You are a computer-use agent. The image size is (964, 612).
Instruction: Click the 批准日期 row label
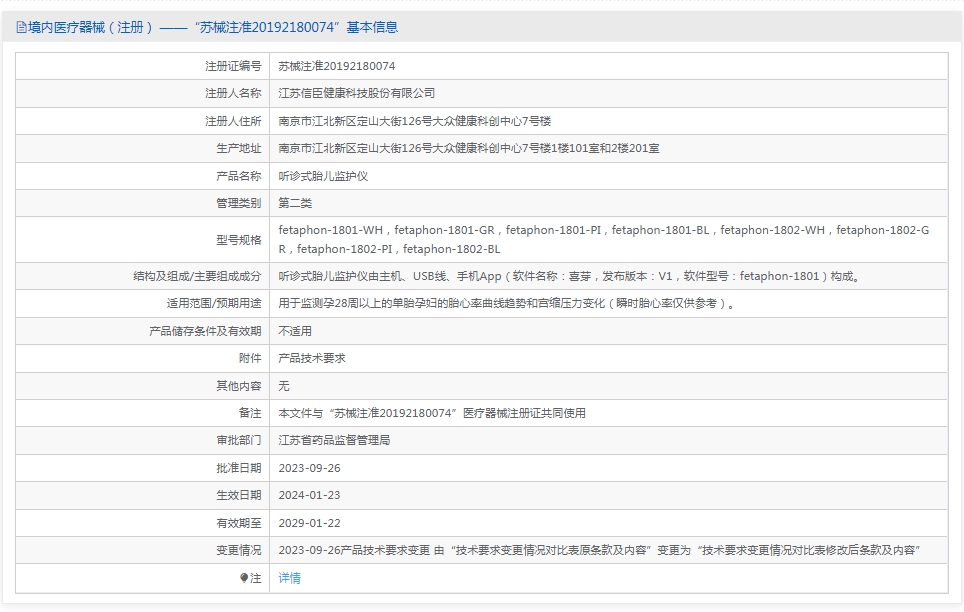tap(239, 468)
